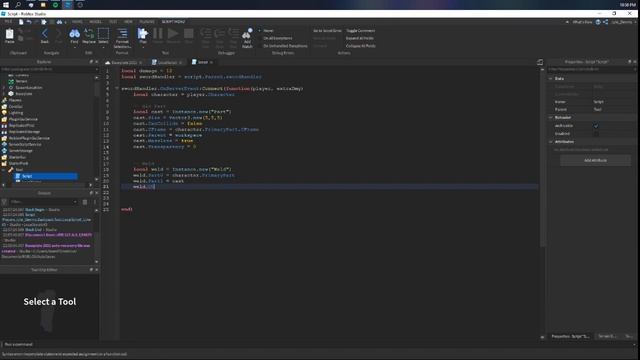The image size is (640, 360).
Task: Collapse the Tool item in Explorer
Action: (x=4, y=169)
